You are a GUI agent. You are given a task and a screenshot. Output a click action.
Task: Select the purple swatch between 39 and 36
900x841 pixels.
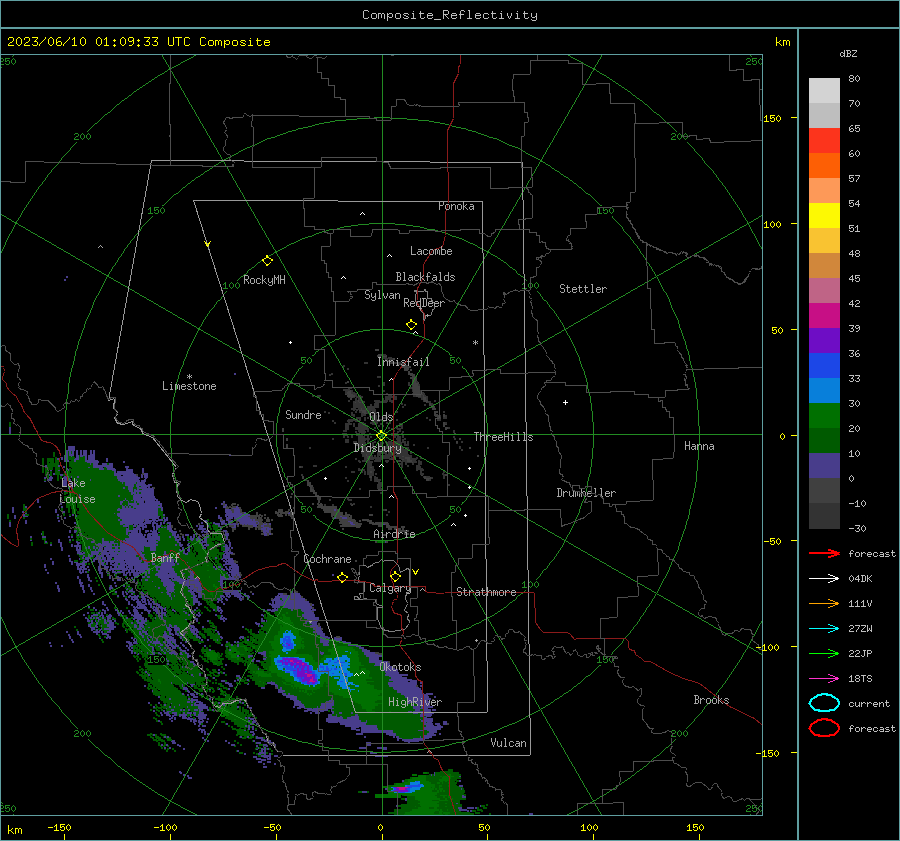824,340
